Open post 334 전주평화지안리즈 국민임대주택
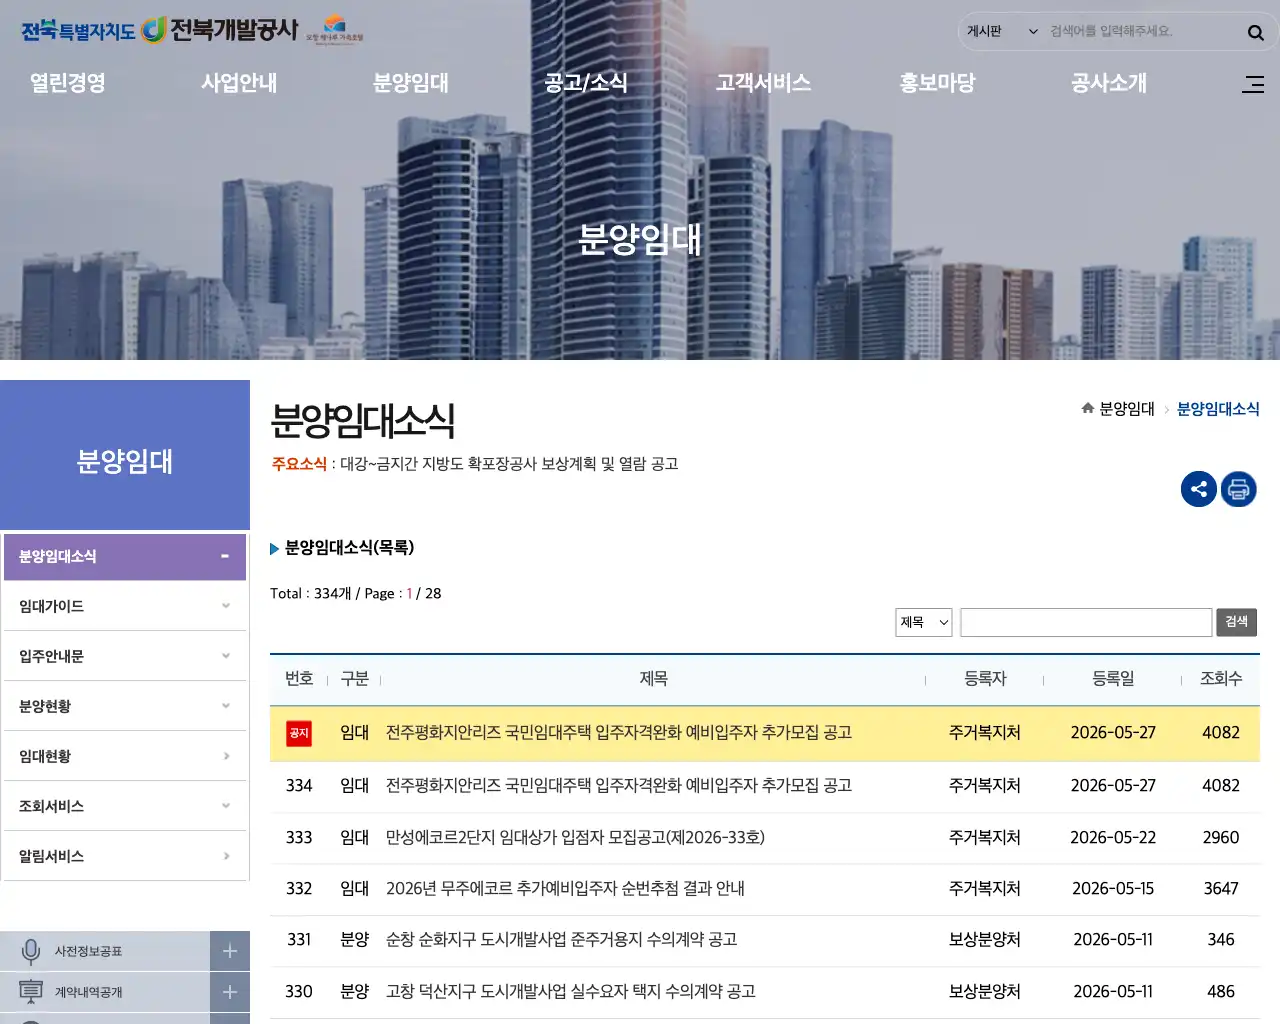 tap(619, 786)
